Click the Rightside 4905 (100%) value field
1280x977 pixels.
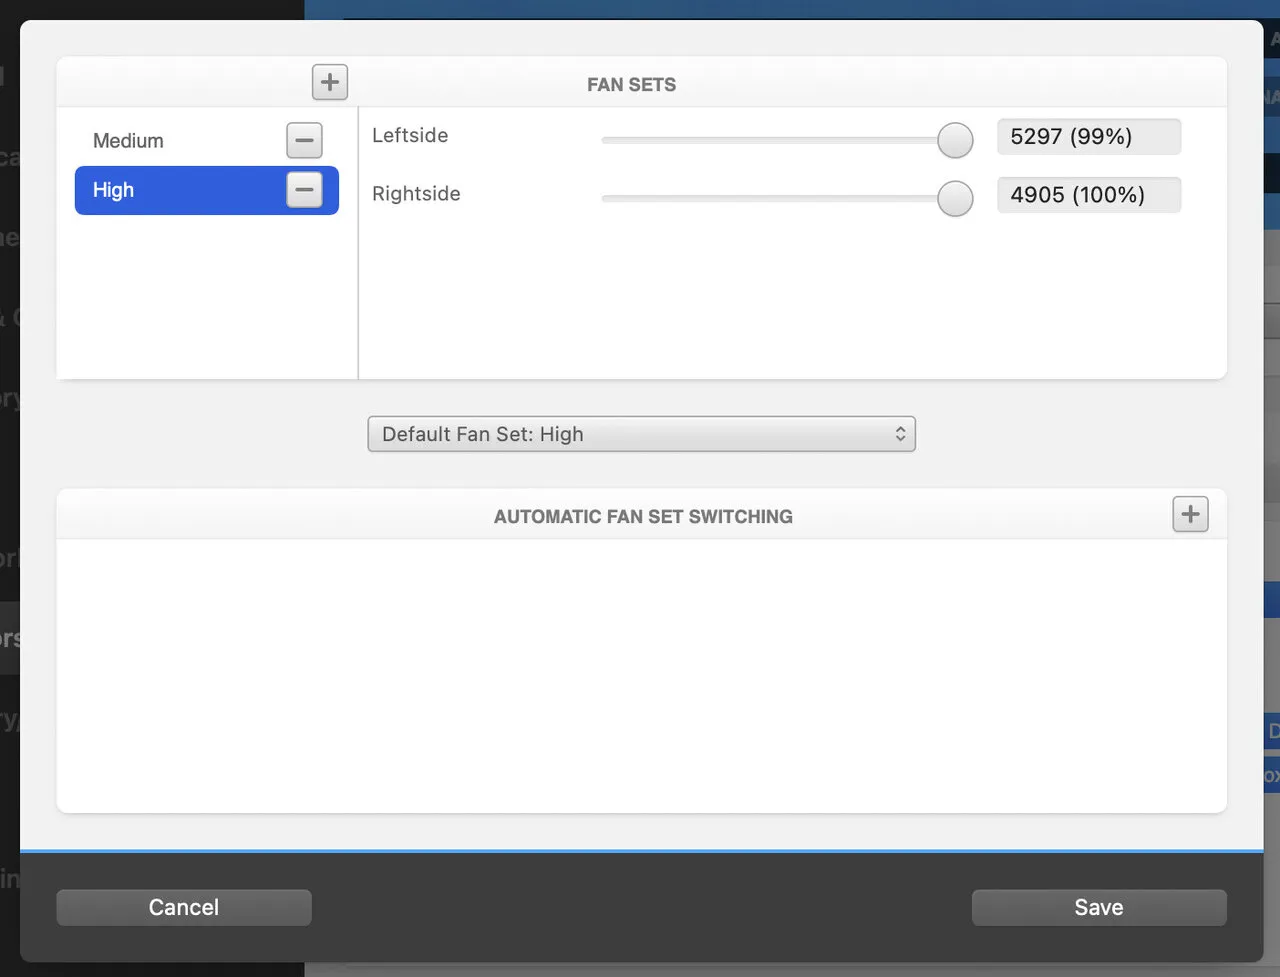click(1088, 195)
